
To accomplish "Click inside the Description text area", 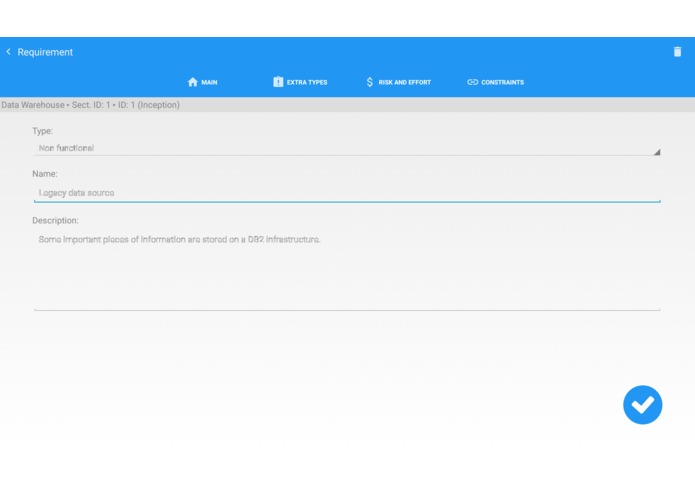I will 347,270.
